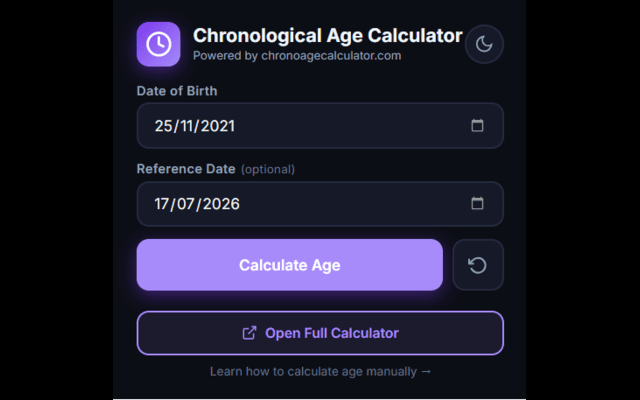Click the circular reset arrow button
The height and width of the screenshot is (400, 640).
coord(478,265)
